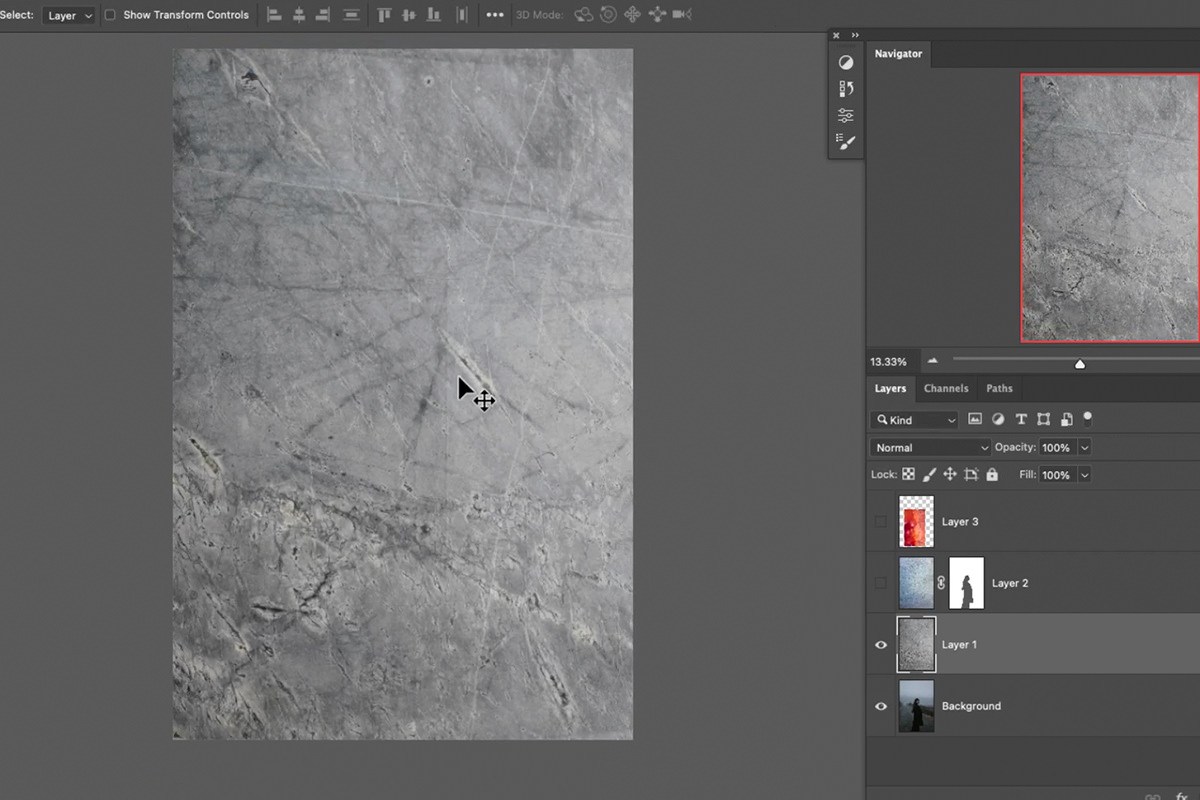Open the three-dot align options menu

click(x=495, y=15)
